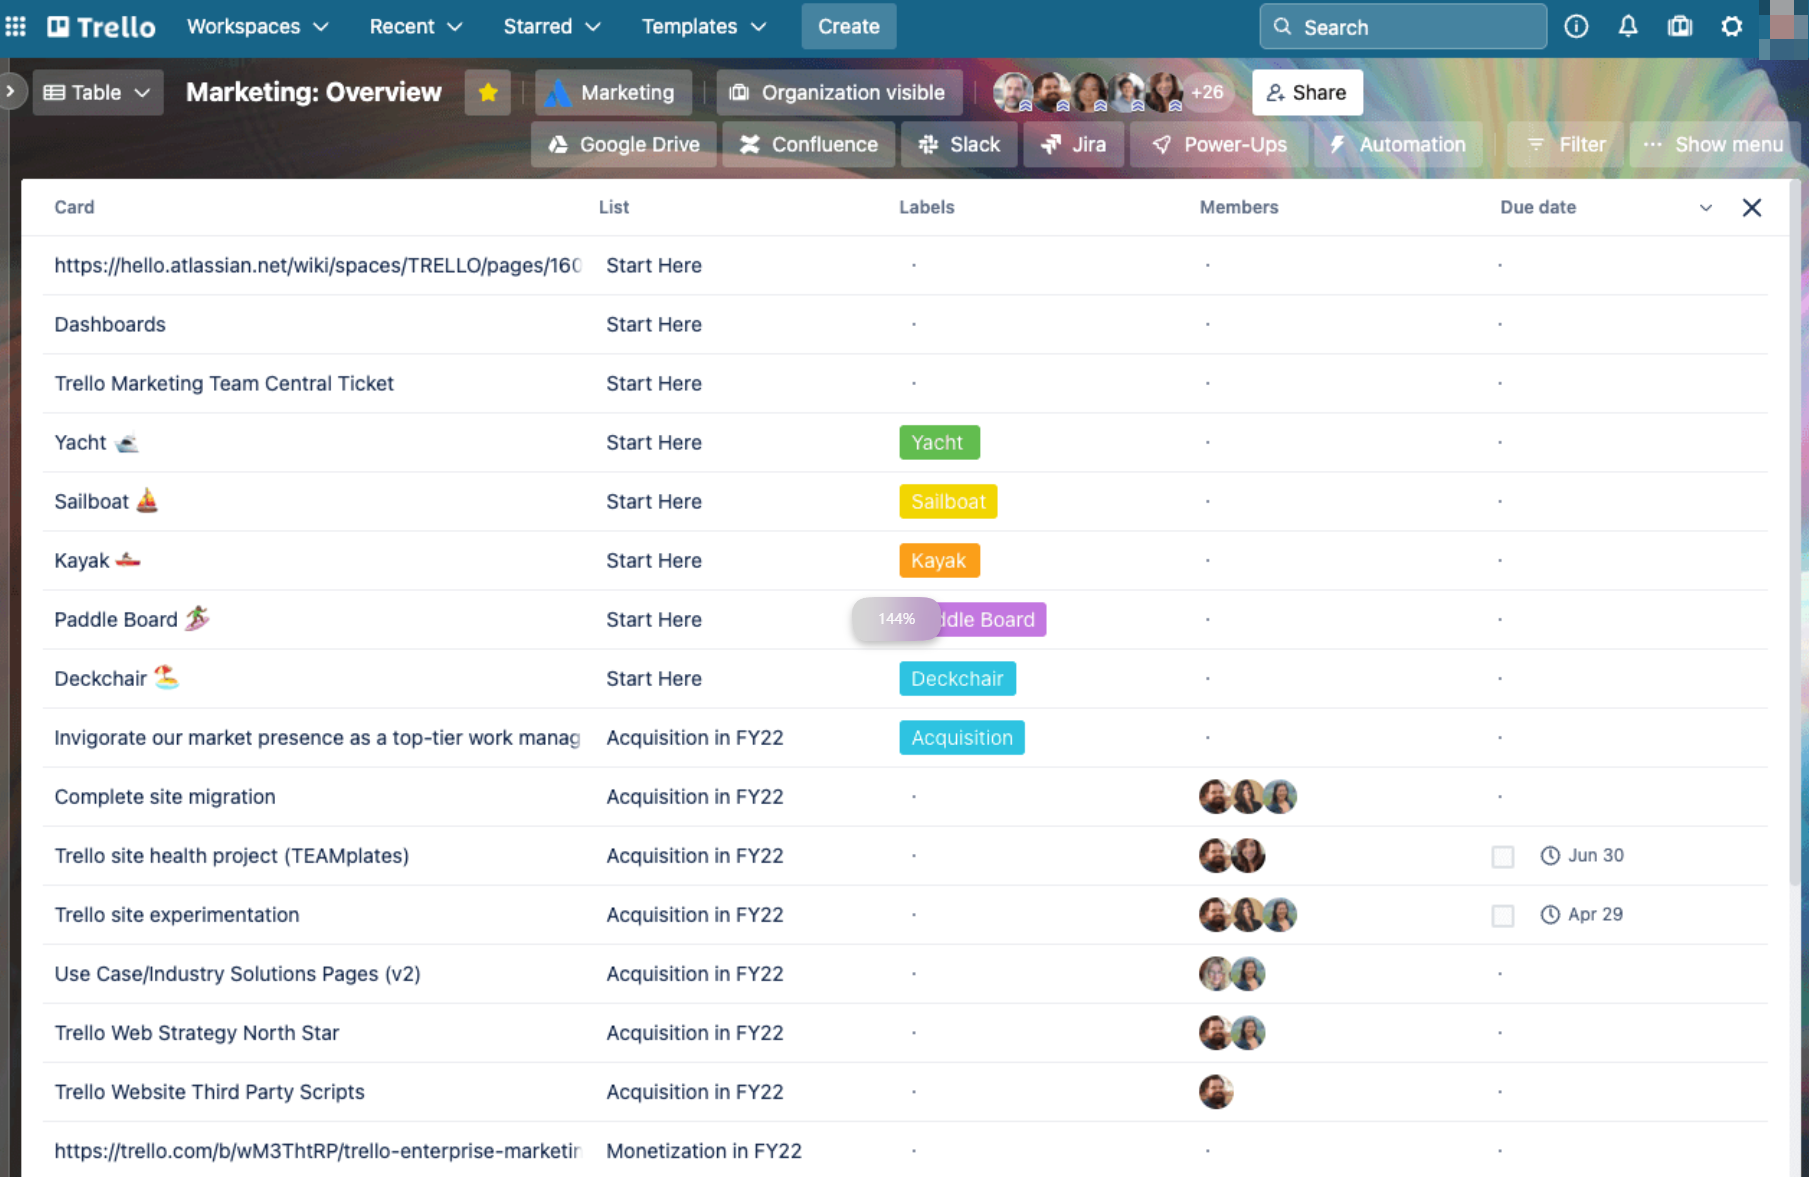
Task: Open the Starred menu
Action: pos(551,27)
